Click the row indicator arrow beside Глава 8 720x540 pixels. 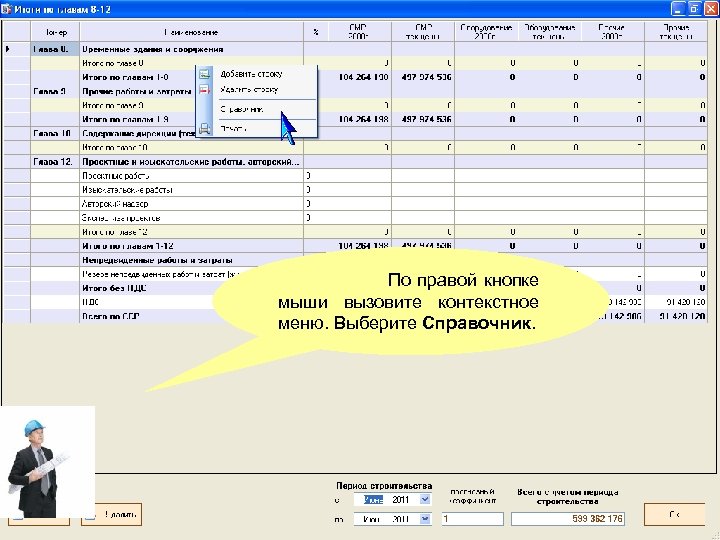8,49
